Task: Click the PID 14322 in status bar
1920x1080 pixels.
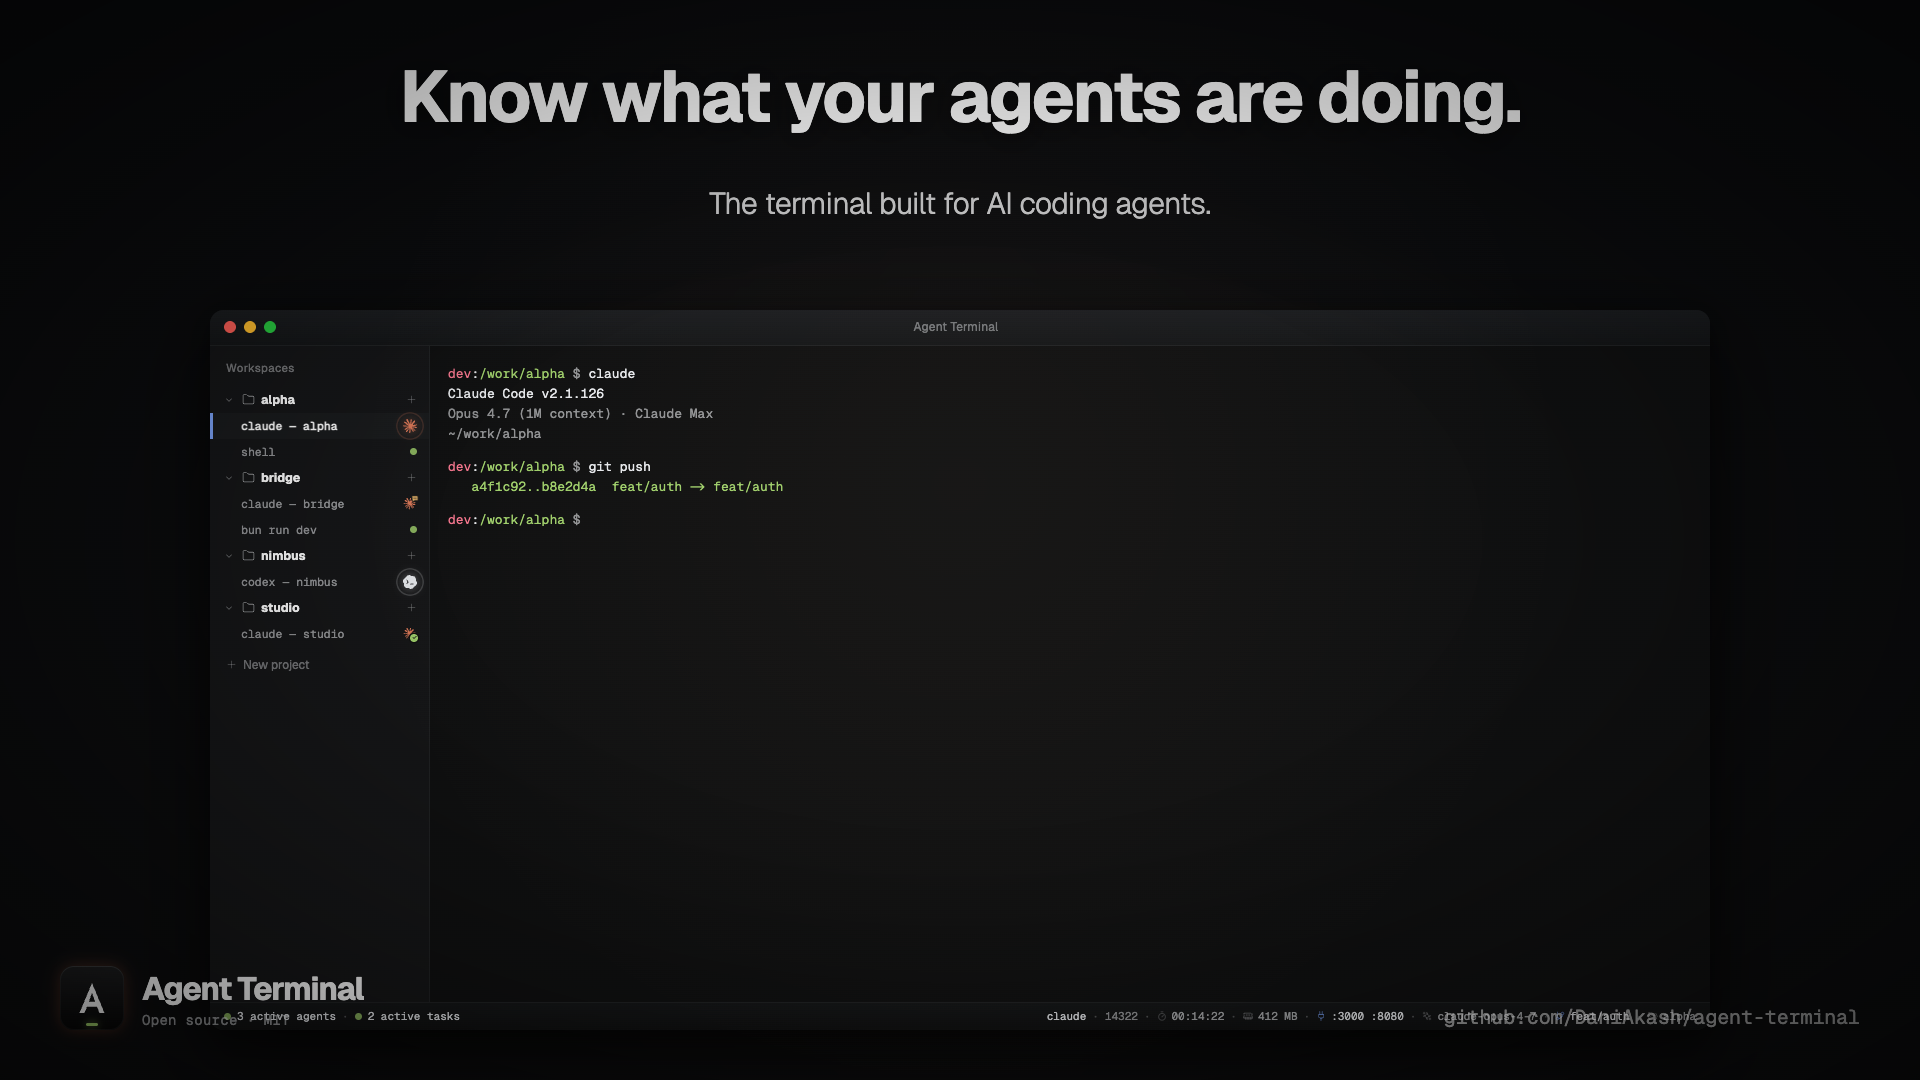Action: click(1121, 1016)
